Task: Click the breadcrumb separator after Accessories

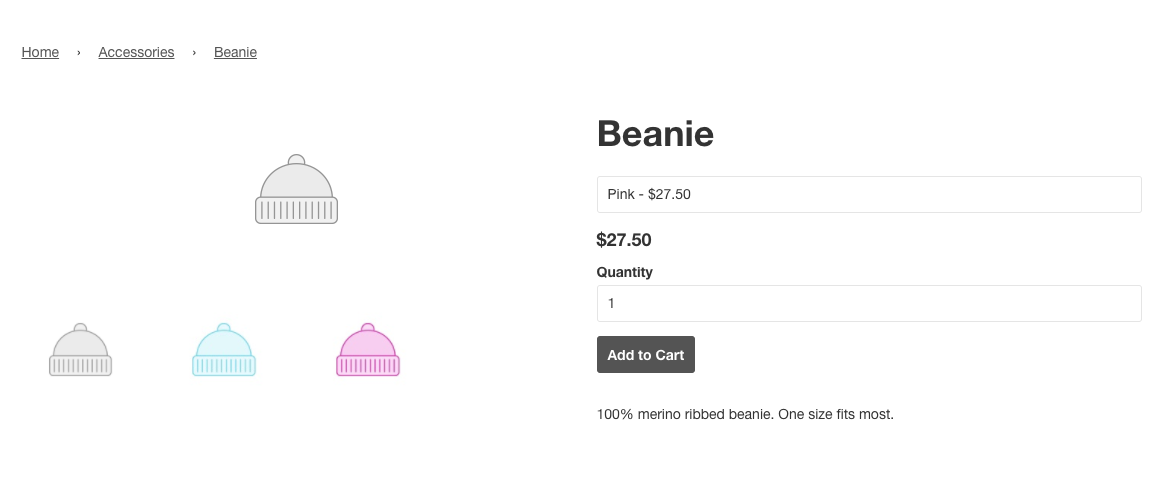Action: click(194, 53)
